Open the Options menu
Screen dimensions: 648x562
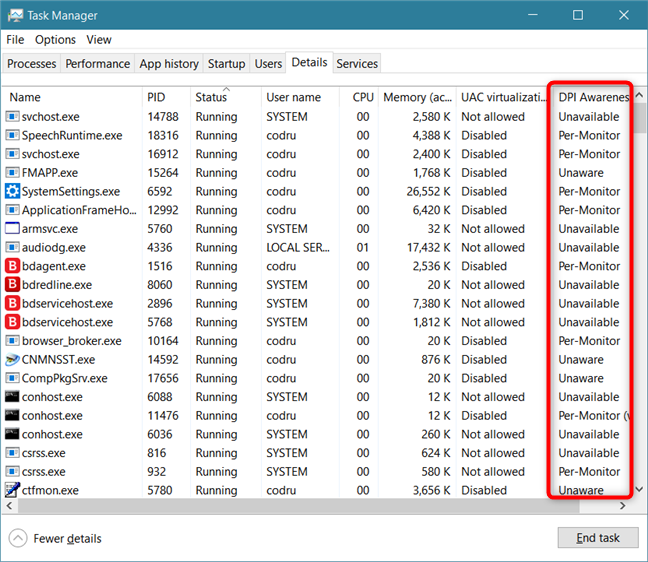(55, 40)
